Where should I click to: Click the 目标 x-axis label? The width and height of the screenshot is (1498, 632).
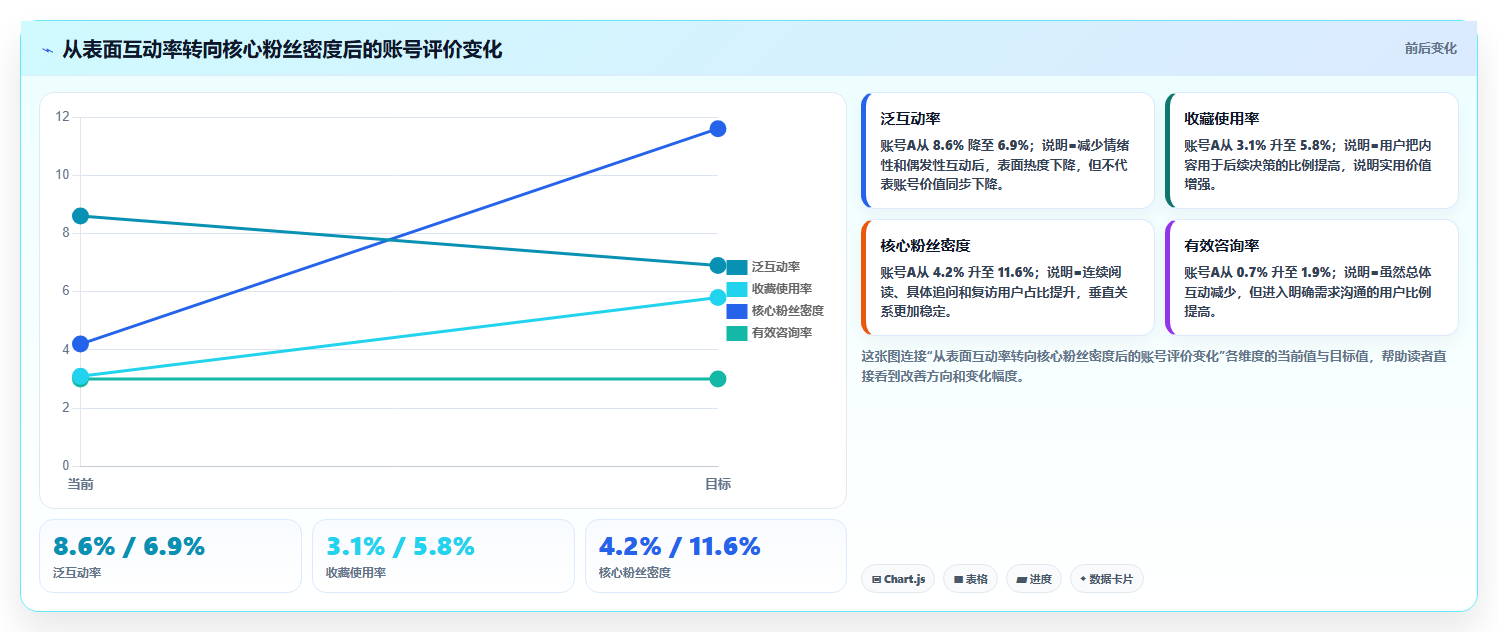[x=717, y=484]
